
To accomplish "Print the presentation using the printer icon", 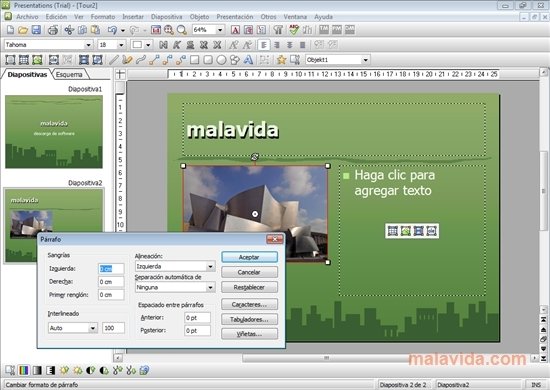I will click(53, 30).
